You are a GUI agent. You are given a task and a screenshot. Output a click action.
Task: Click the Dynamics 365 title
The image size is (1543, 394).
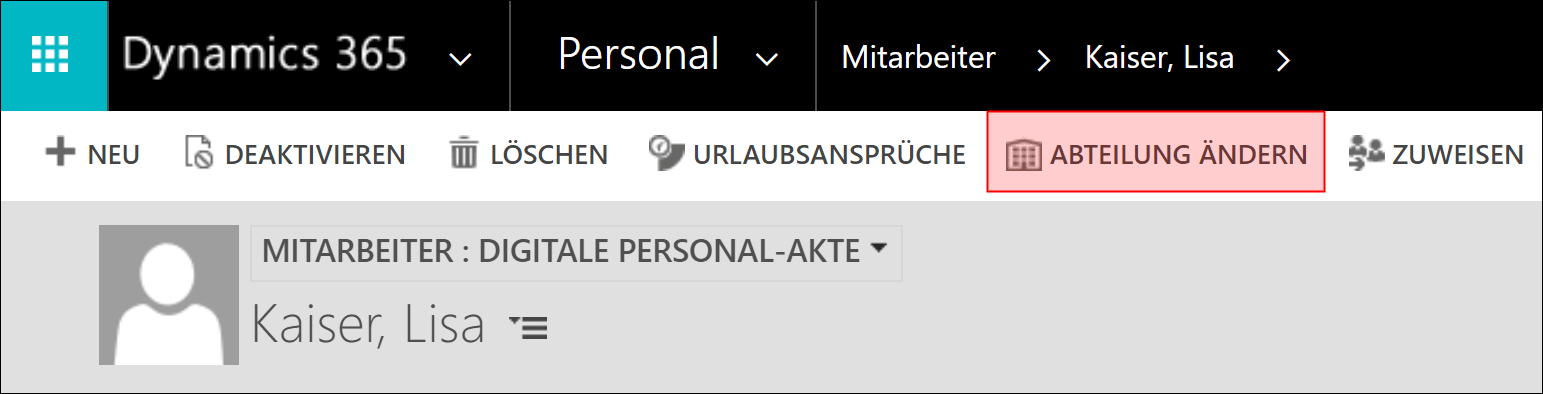pyautogui.click(x=265, y=54)
